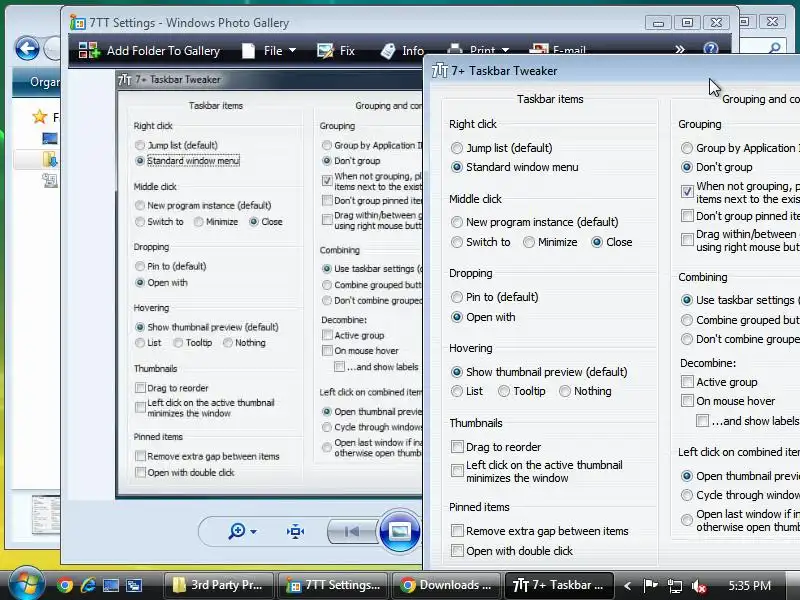This screenshot has height=600, width=800.
Task: Select Standard window menu in front Tweaker window
Action: coord(457,167)
